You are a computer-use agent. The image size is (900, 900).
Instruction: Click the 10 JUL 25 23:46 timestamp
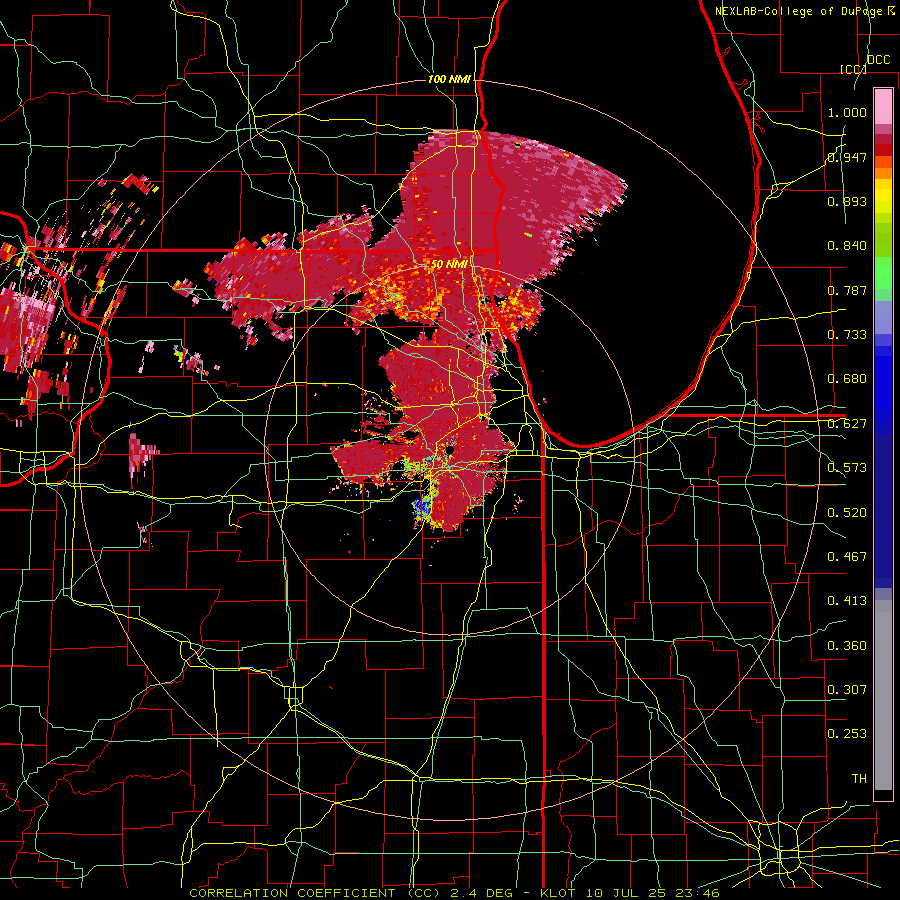(x=655, y=893)
